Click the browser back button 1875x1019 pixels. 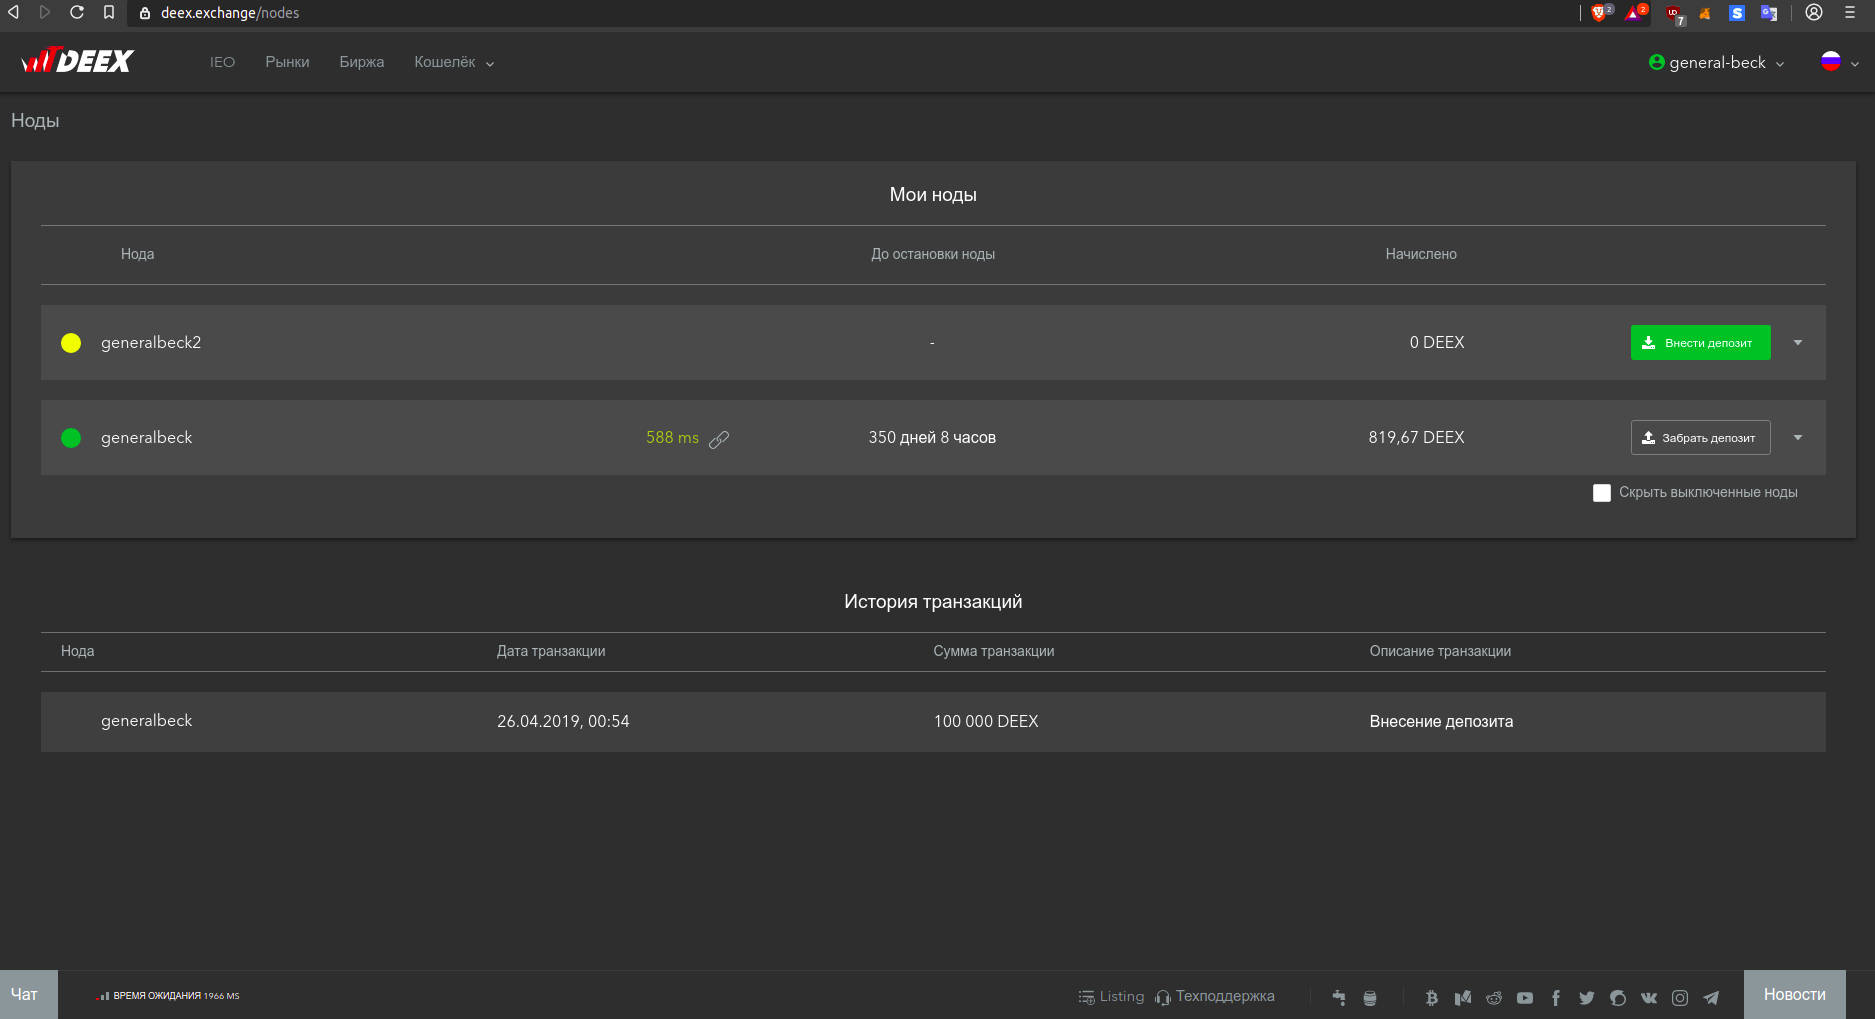tap(14, 12)
